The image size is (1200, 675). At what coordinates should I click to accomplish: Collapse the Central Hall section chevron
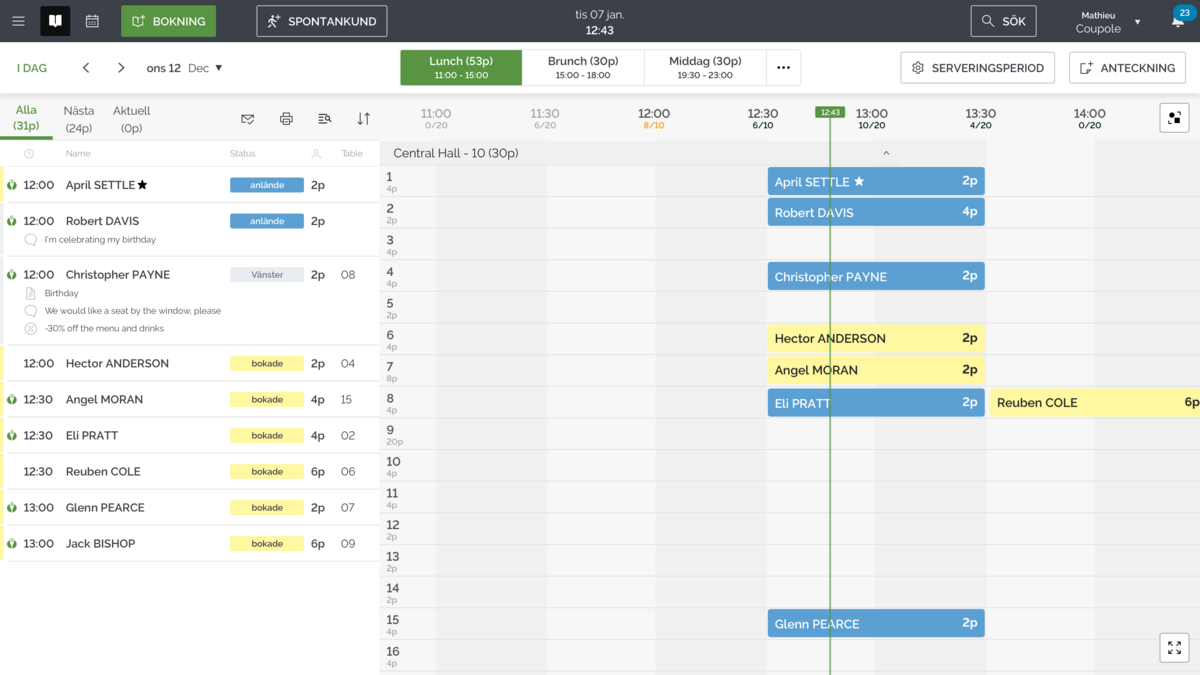click(x=886, y=153)
